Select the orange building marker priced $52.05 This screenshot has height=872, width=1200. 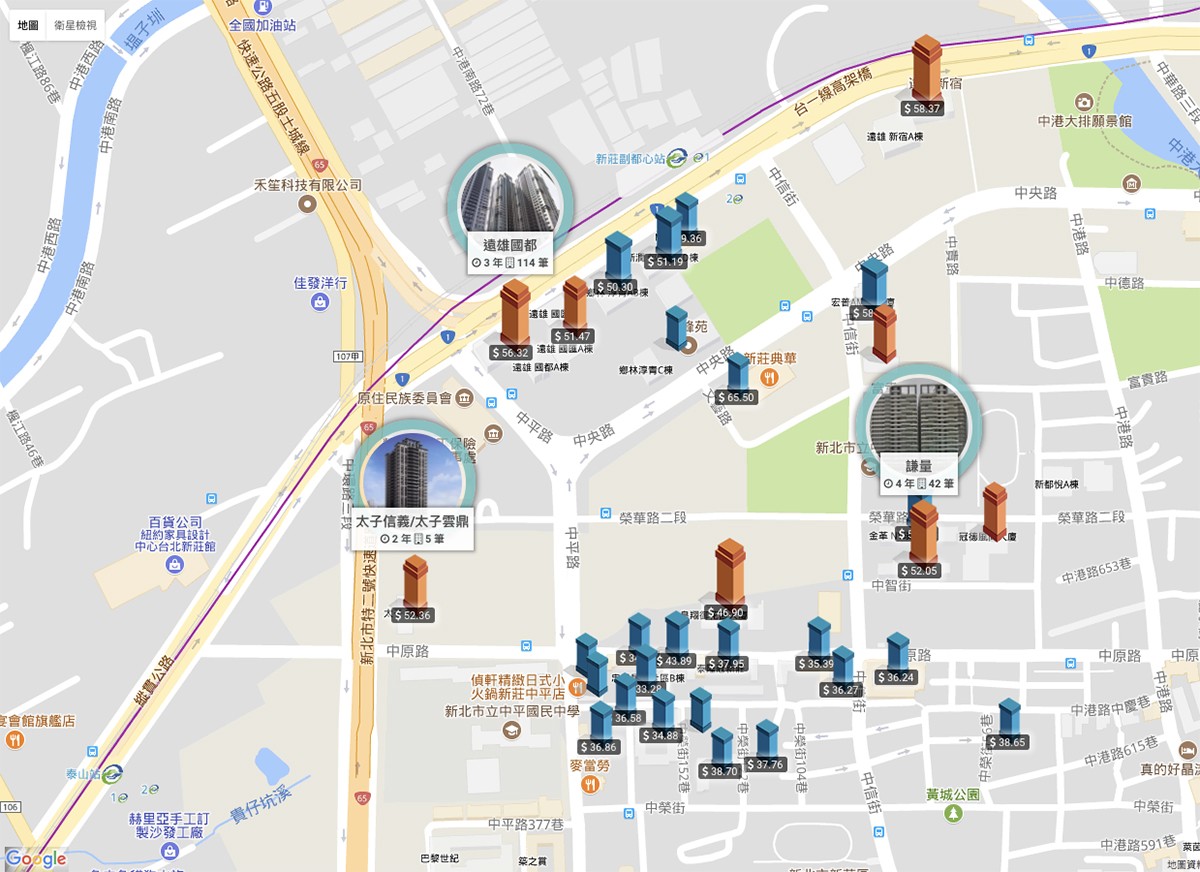922,539
